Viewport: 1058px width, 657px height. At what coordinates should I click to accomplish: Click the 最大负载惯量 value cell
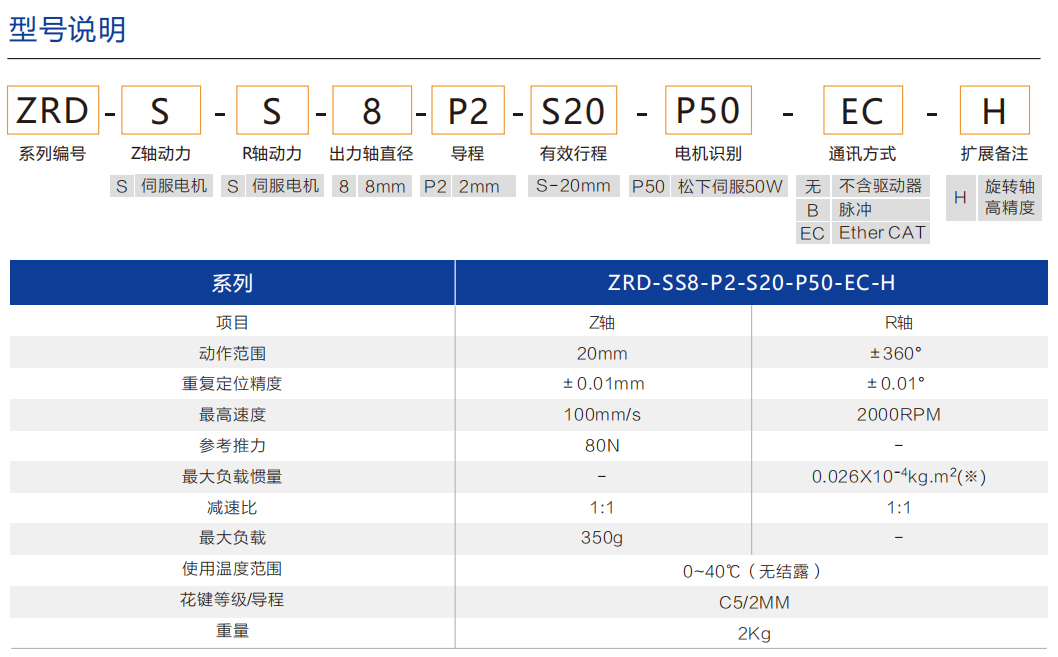tap(898, 477)
